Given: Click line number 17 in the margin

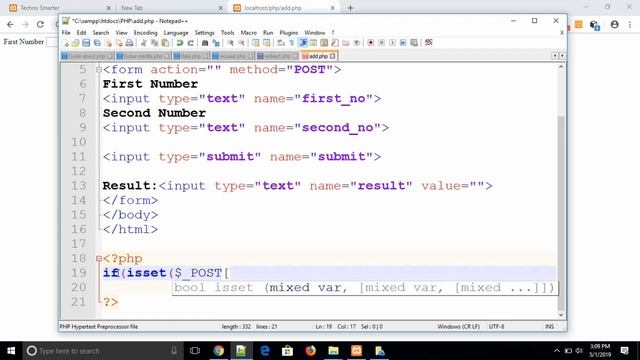Looking at the screenshot, I should 78,244.
